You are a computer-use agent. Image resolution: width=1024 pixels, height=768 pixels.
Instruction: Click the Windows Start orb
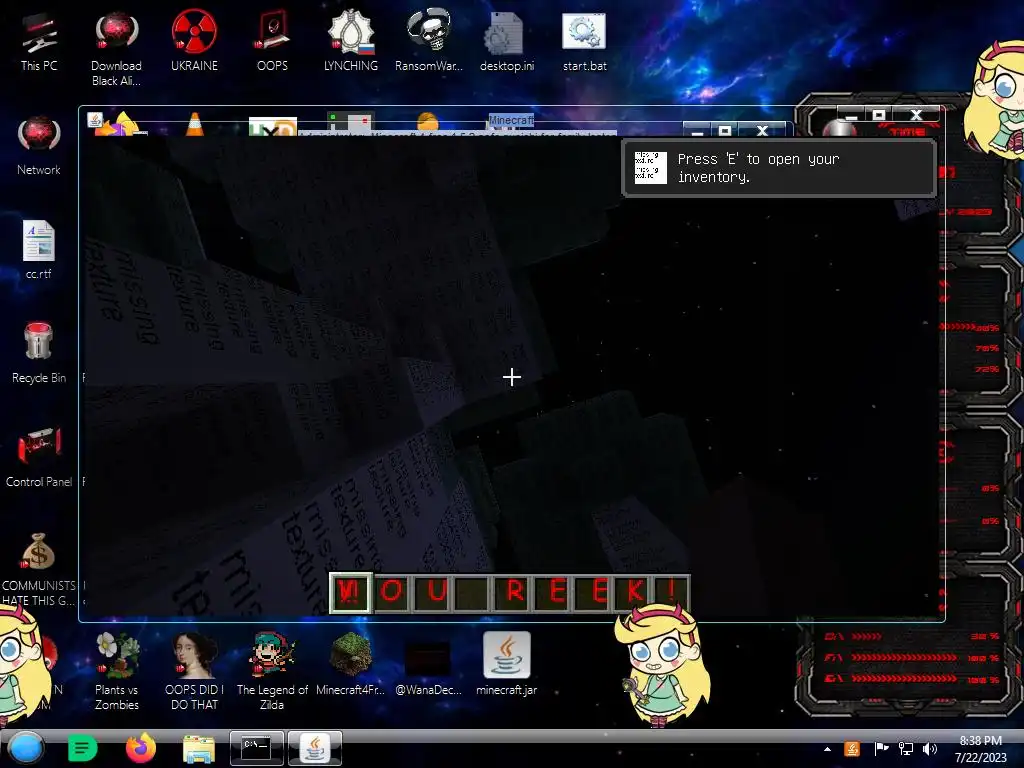pos(25,748)
